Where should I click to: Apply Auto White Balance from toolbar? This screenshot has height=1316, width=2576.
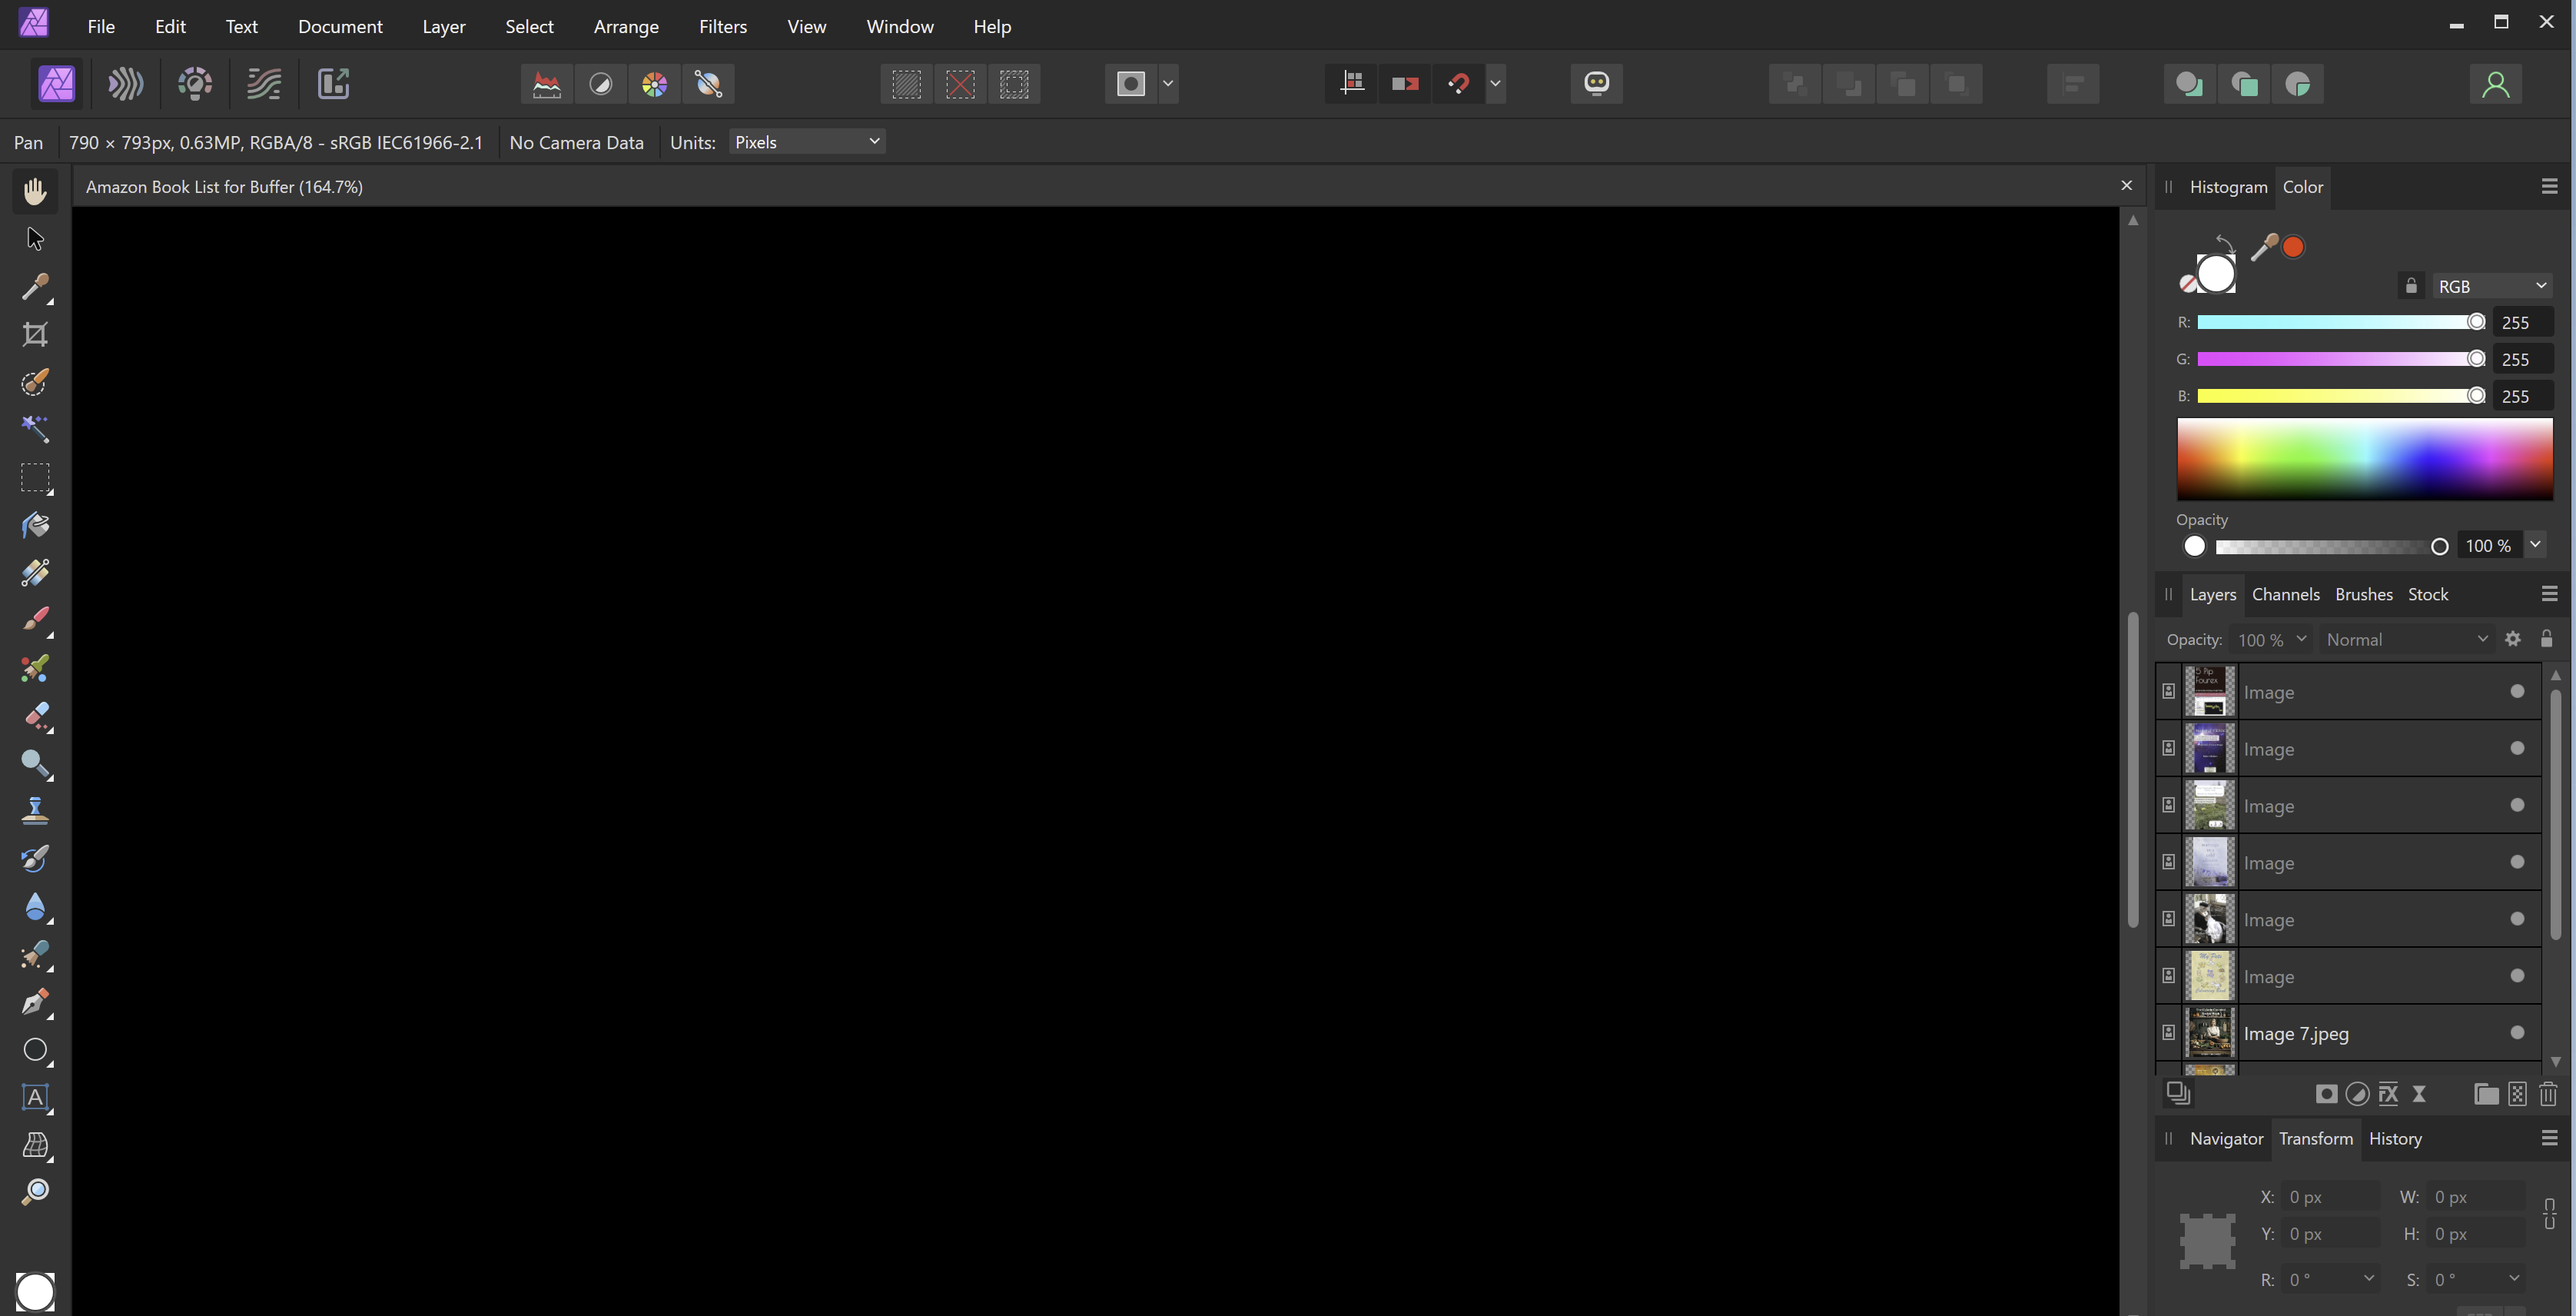(x=709, y=84)
